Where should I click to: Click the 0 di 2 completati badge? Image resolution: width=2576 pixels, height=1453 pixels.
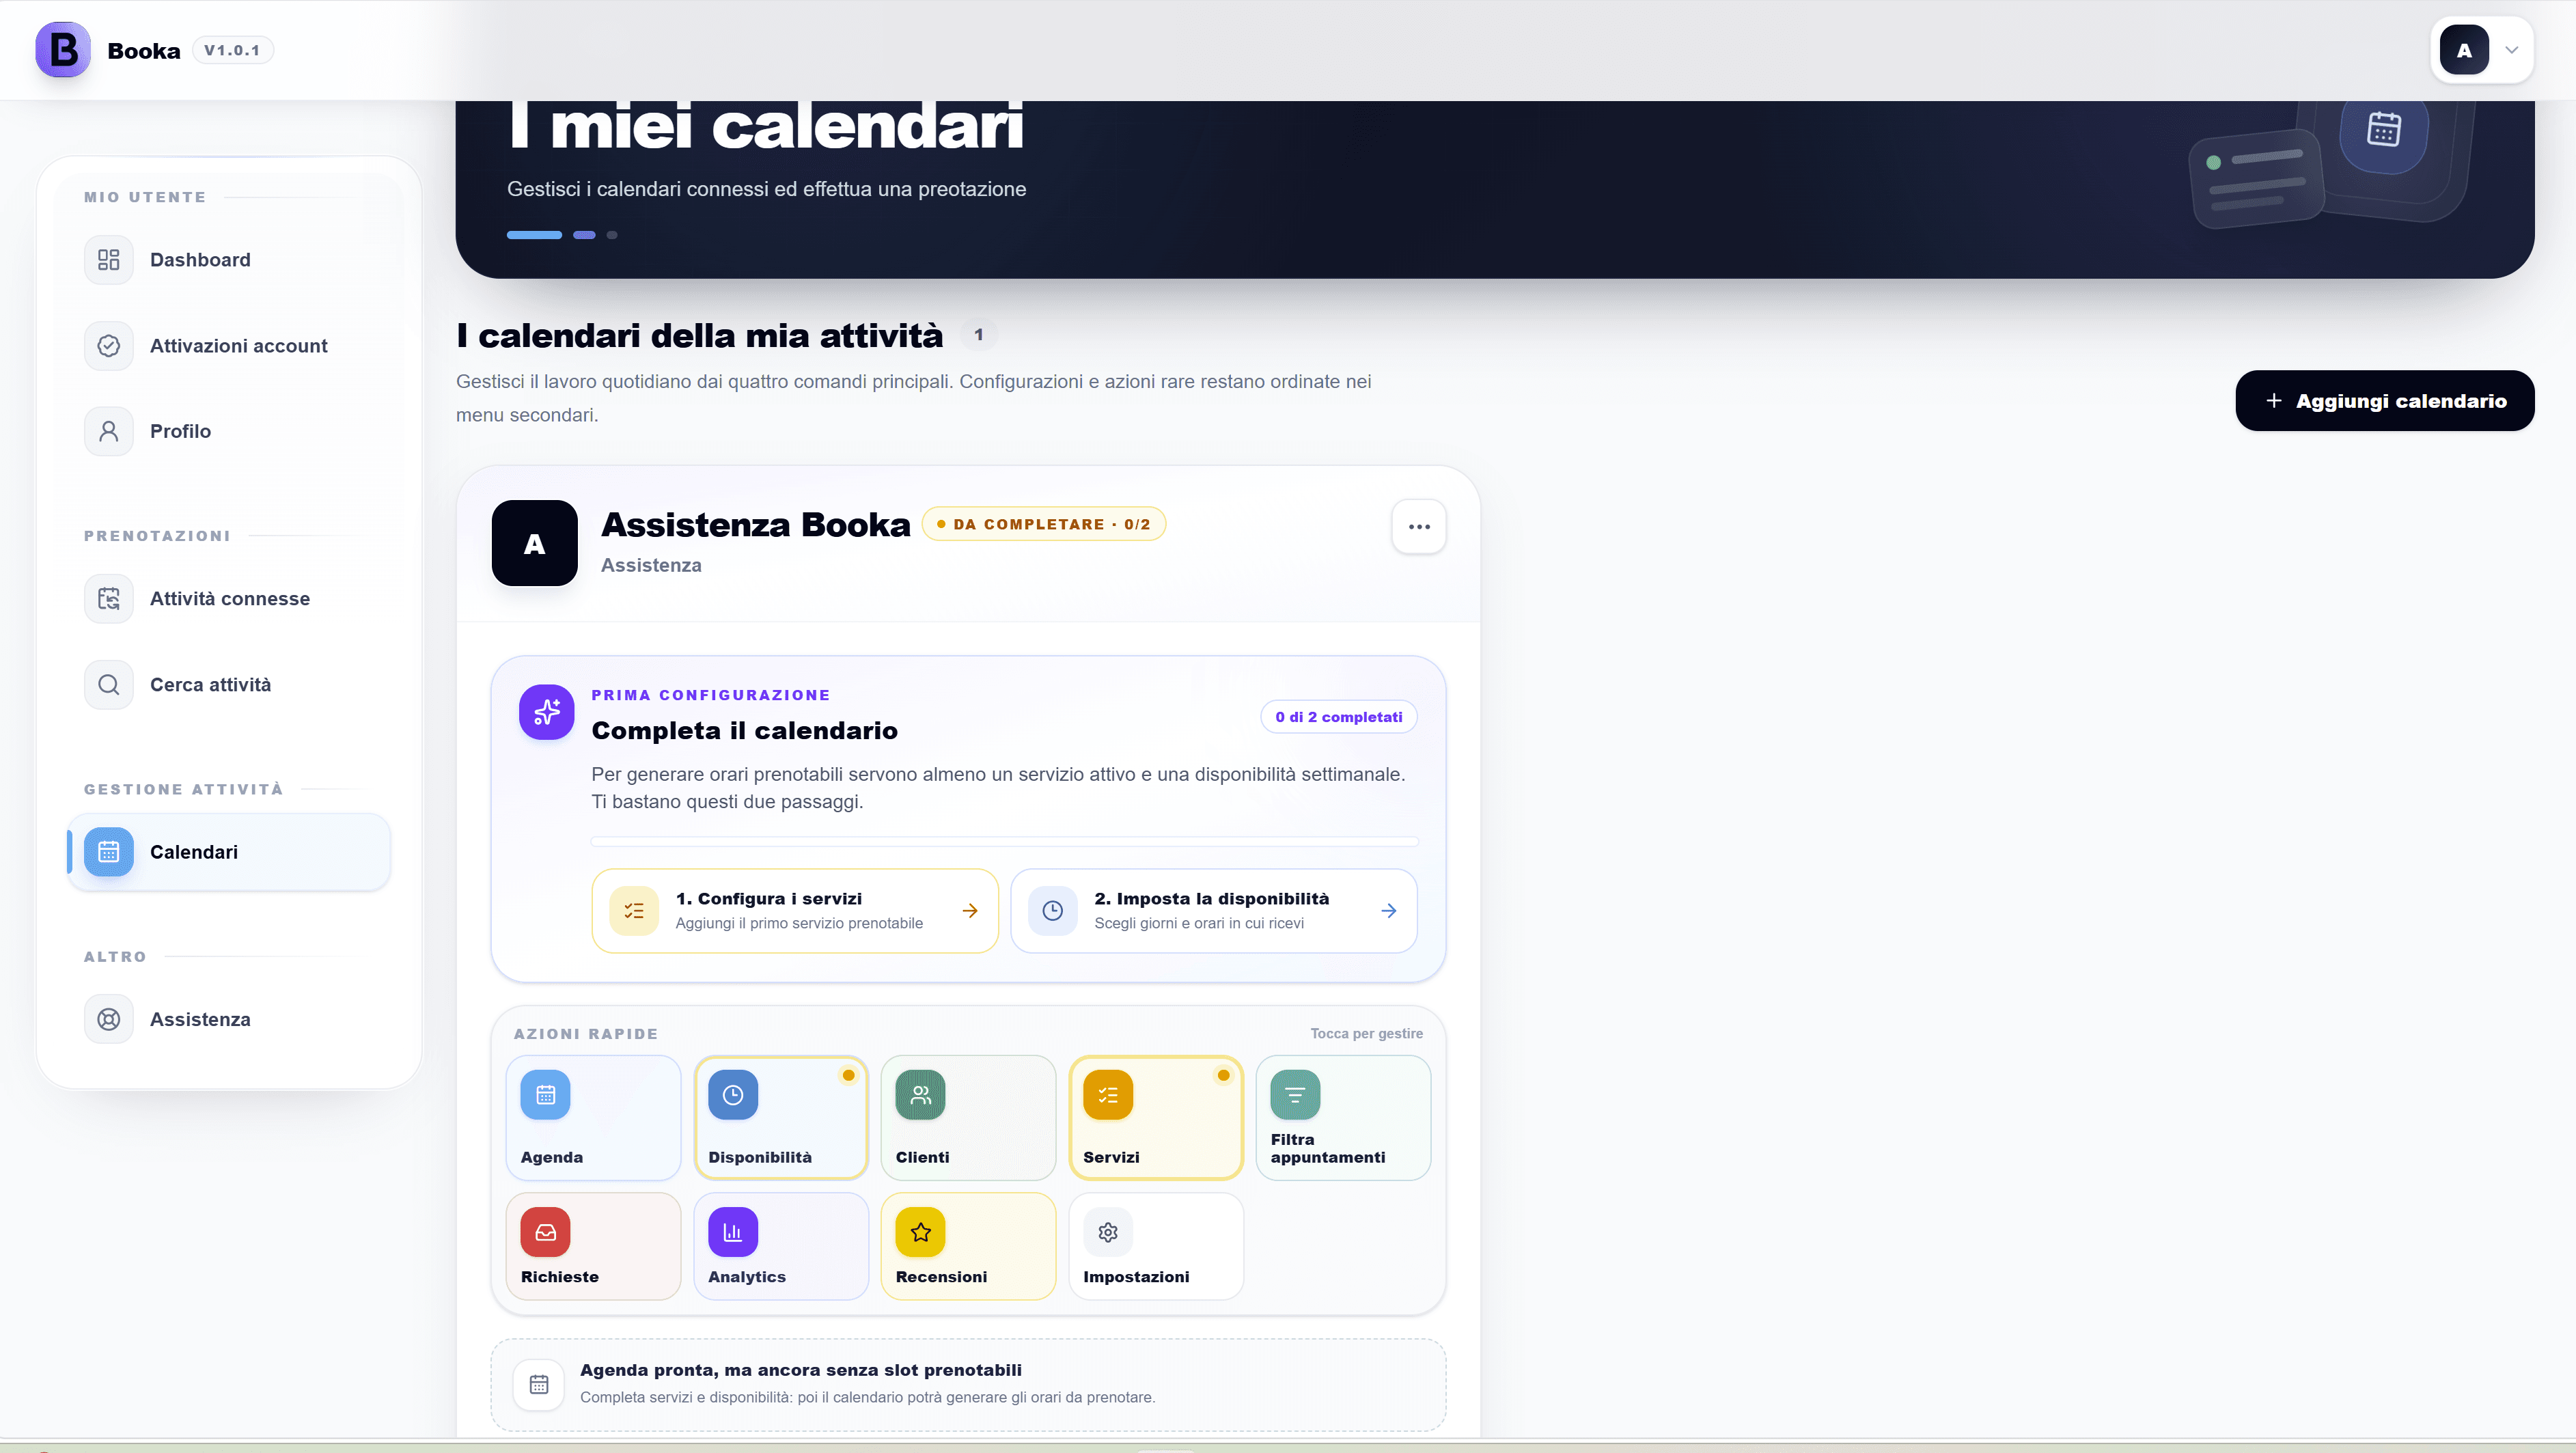[x=1338, y=717]
